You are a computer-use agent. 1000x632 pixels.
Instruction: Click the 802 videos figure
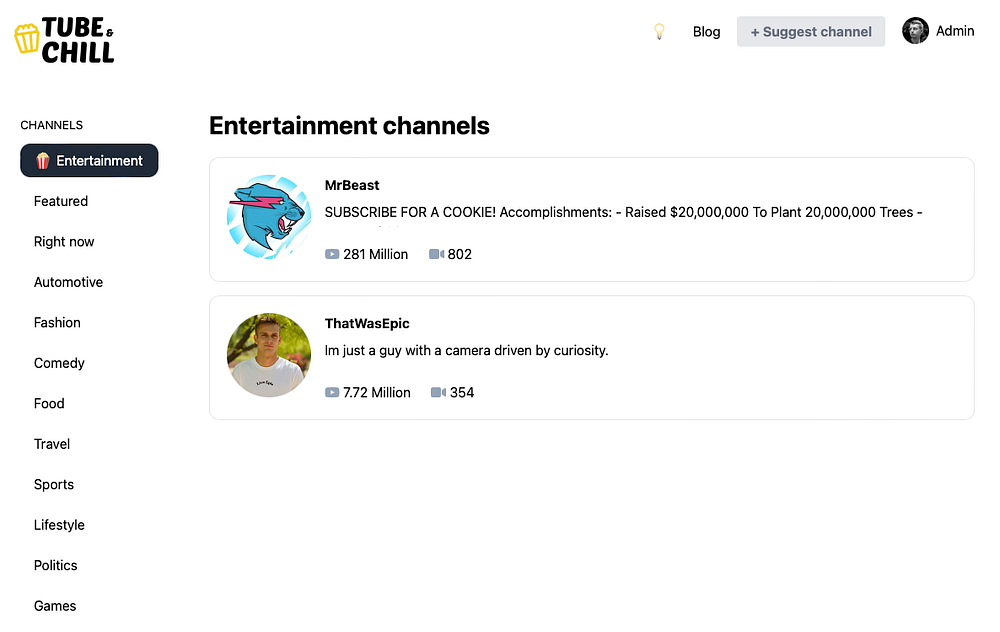click(459, 254)
